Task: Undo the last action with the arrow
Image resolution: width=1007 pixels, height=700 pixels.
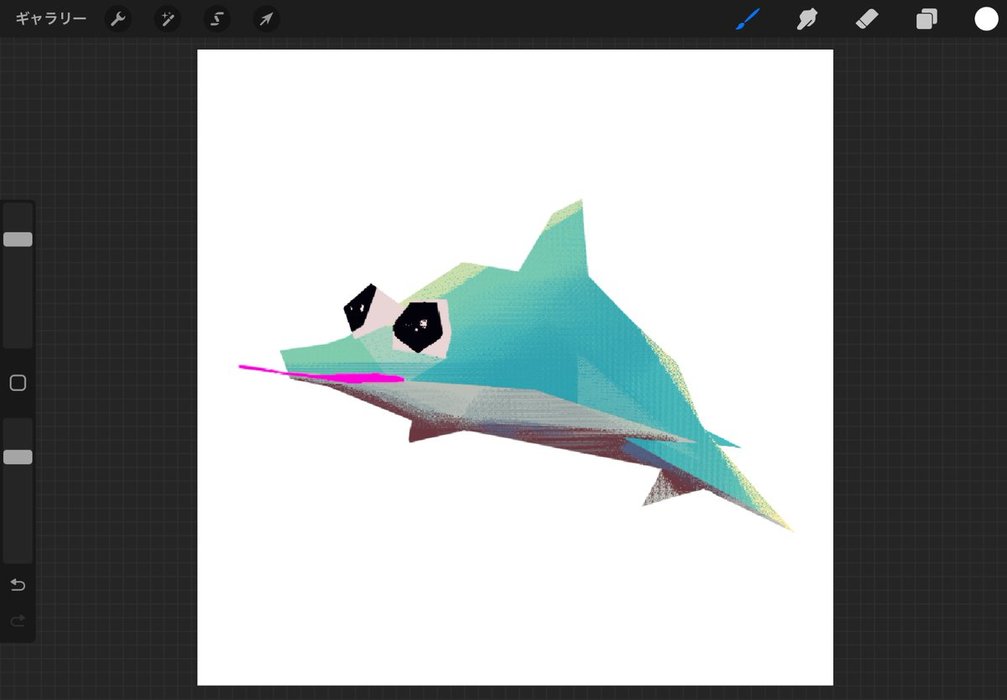Action: tap(17, 585)
